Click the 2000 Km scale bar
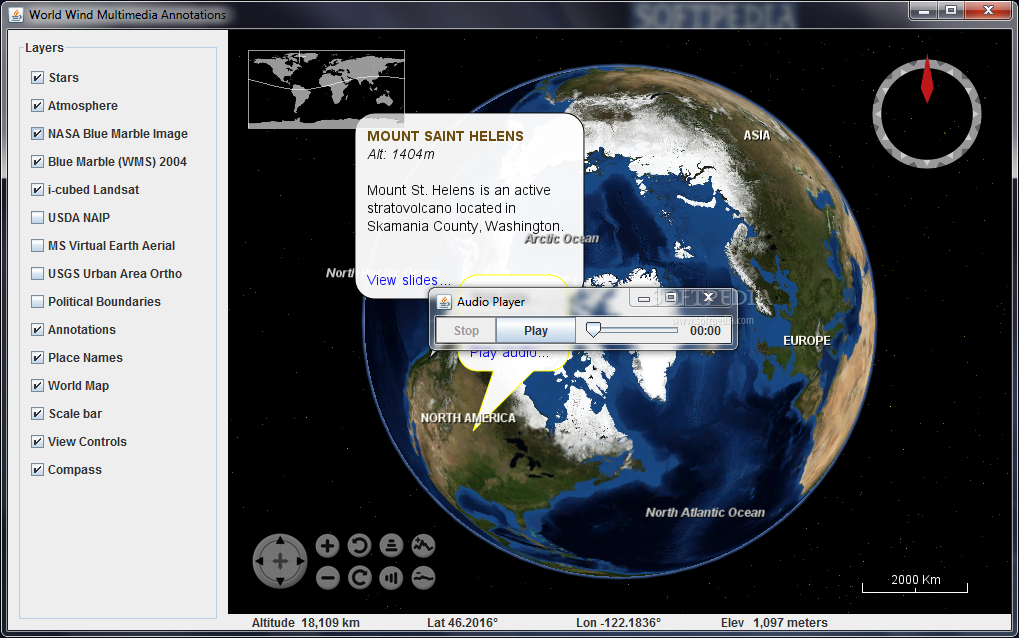This screenshot has width=1019, height=638. [915, 583]
